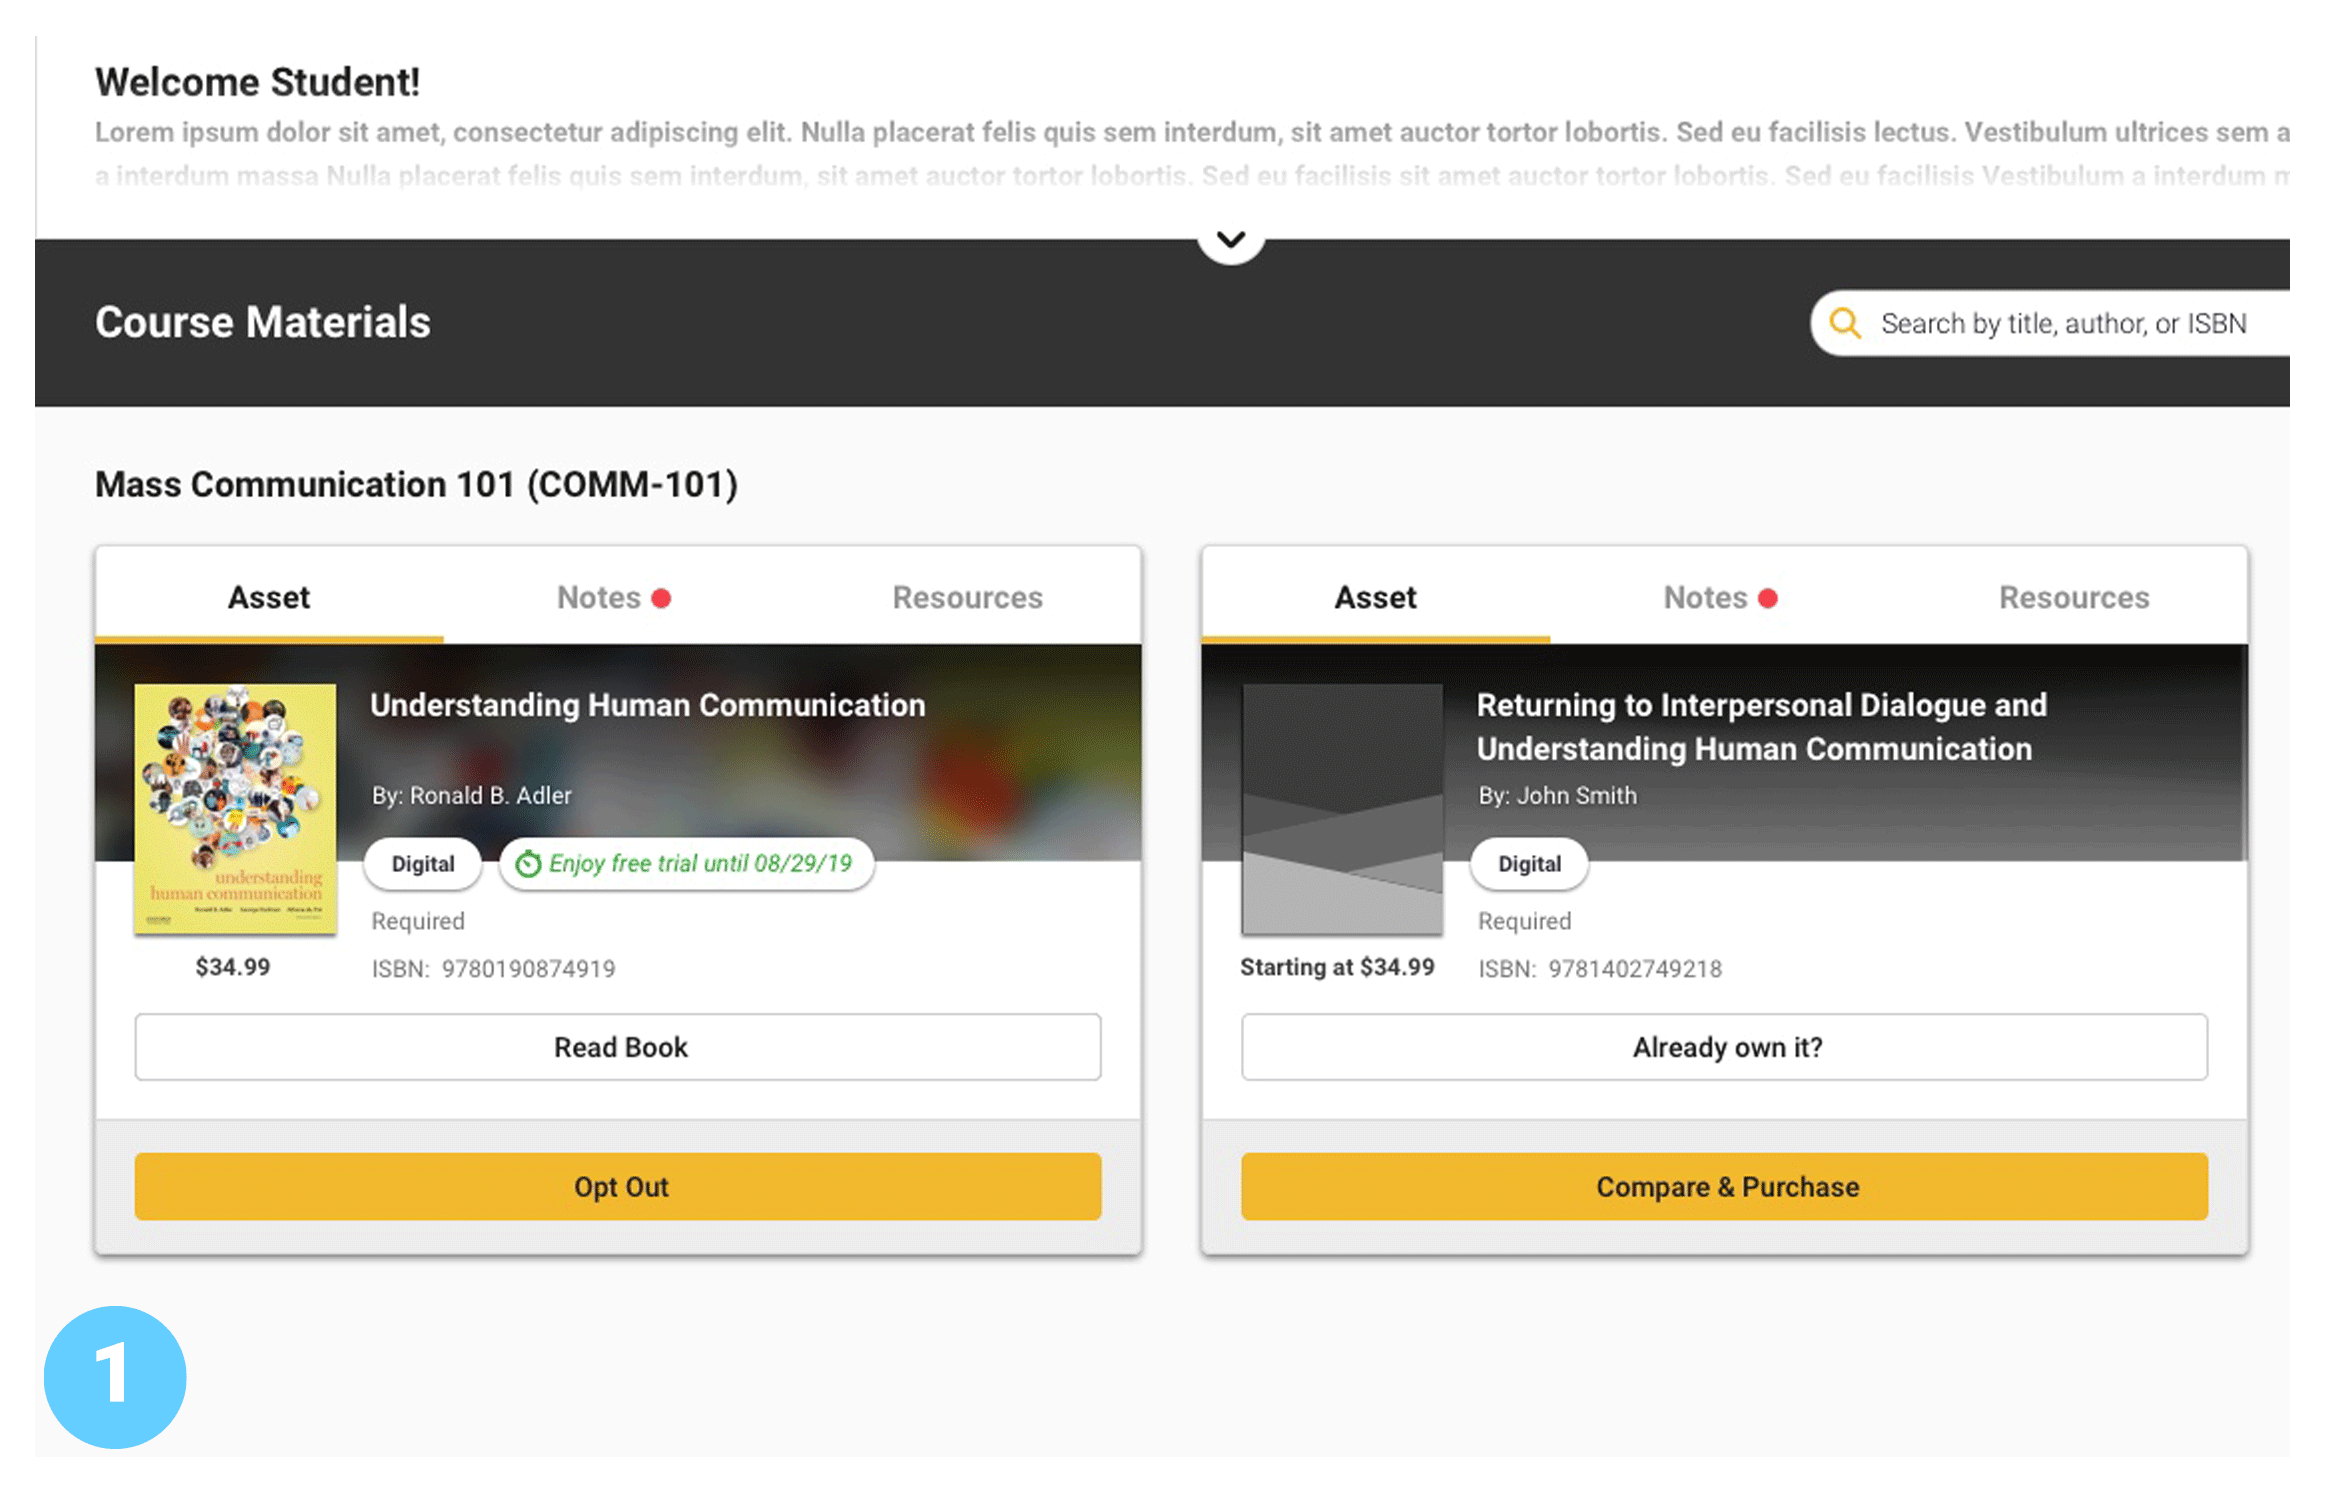Click the blue number 1 circle badge

click(x=115, y=1376)
